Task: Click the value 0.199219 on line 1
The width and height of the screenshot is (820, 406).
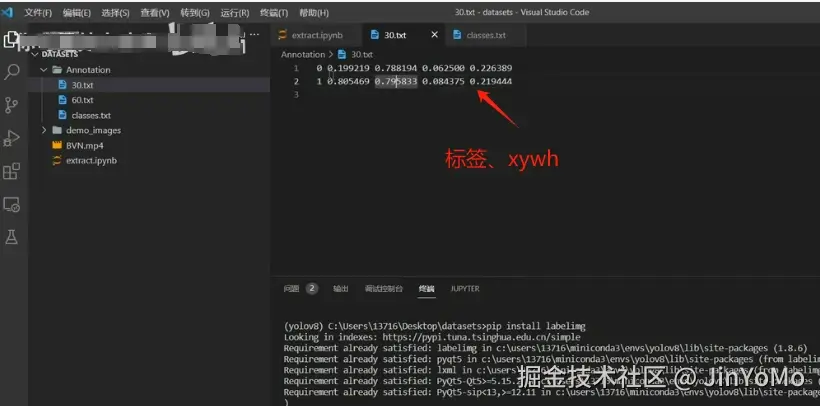Action: 348,68
